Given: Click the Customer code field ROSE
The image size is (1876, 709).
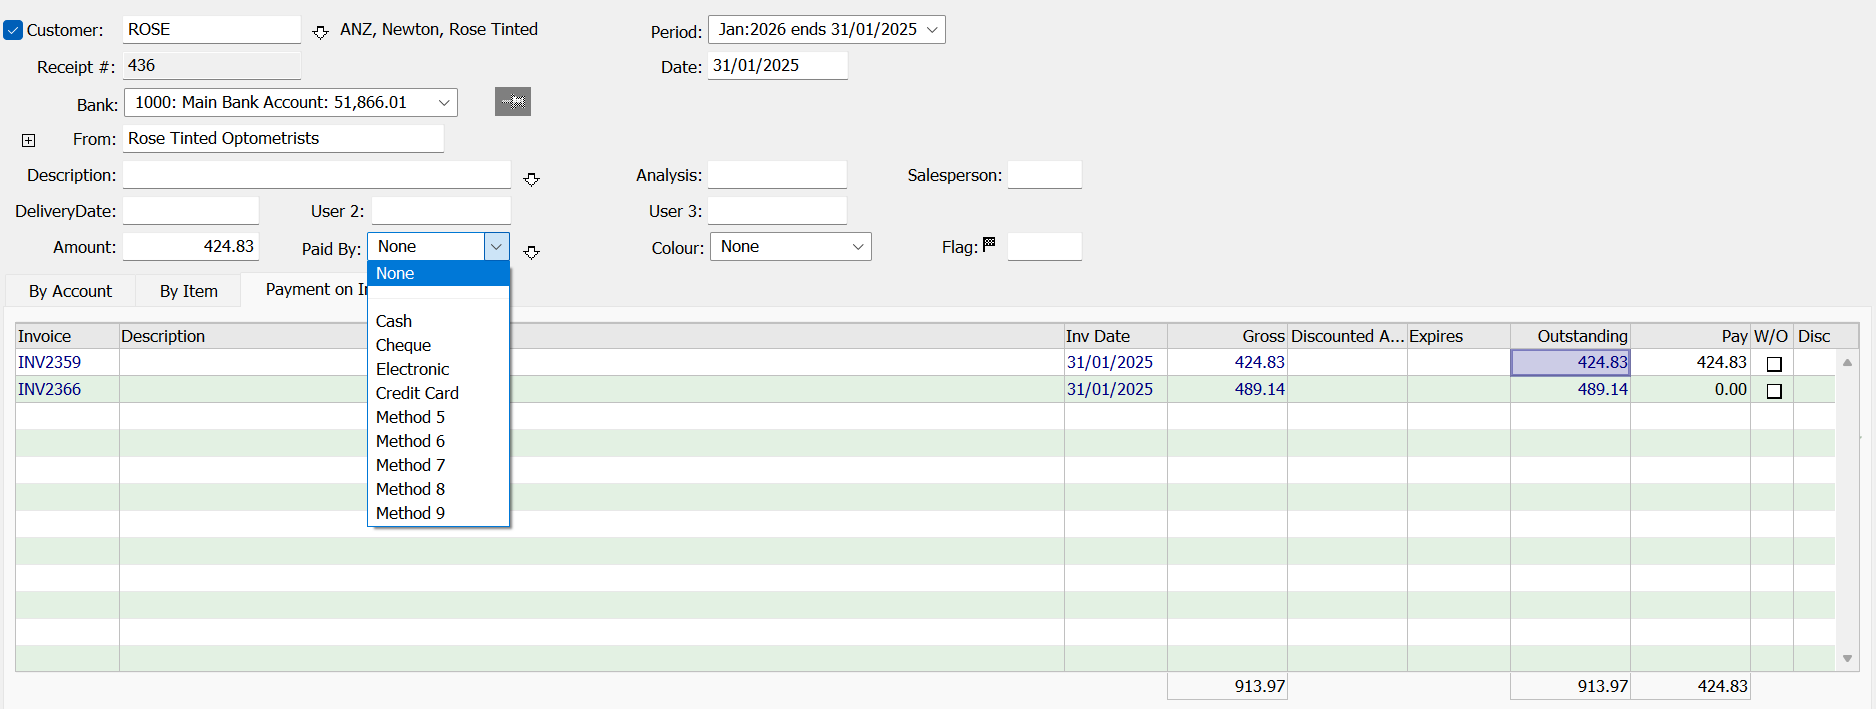Looking at the screenshot, I should (211, 30).
